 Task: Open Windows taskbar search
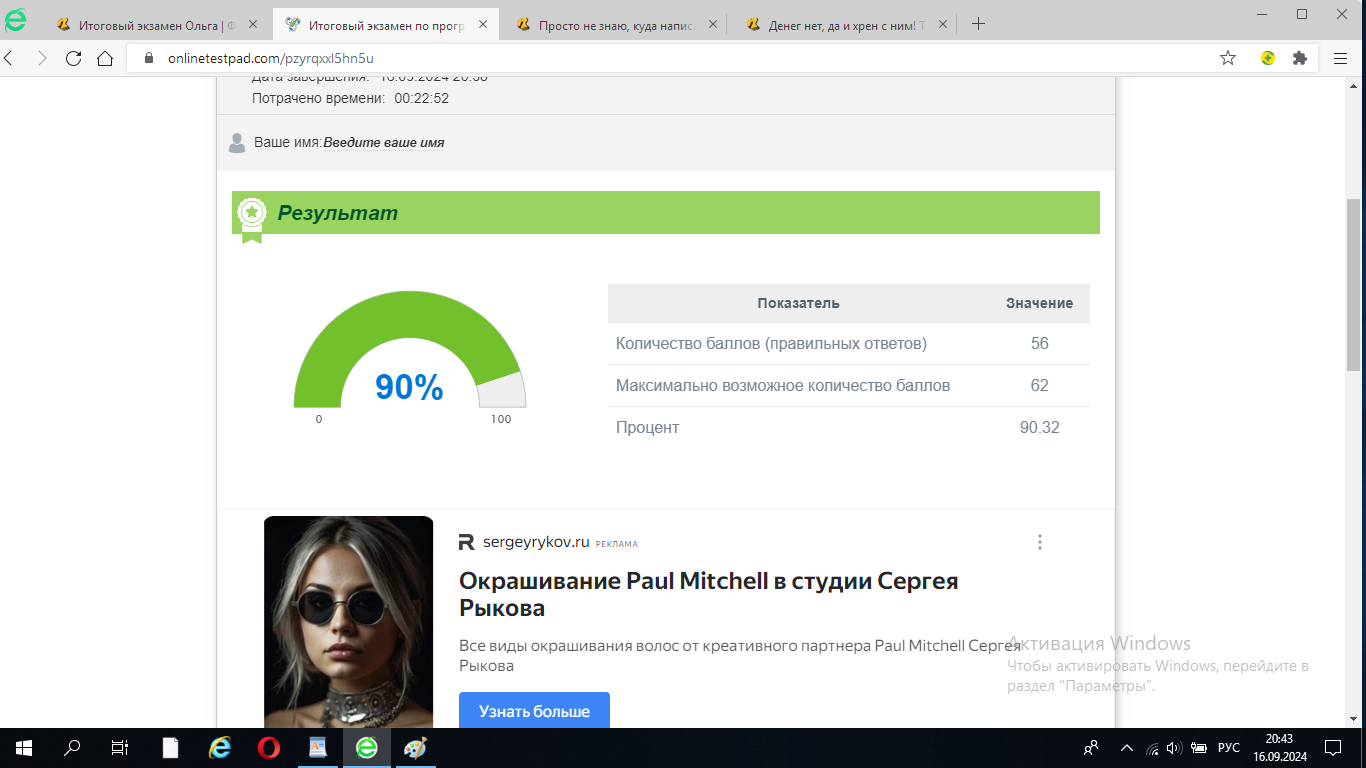(72, 748)
